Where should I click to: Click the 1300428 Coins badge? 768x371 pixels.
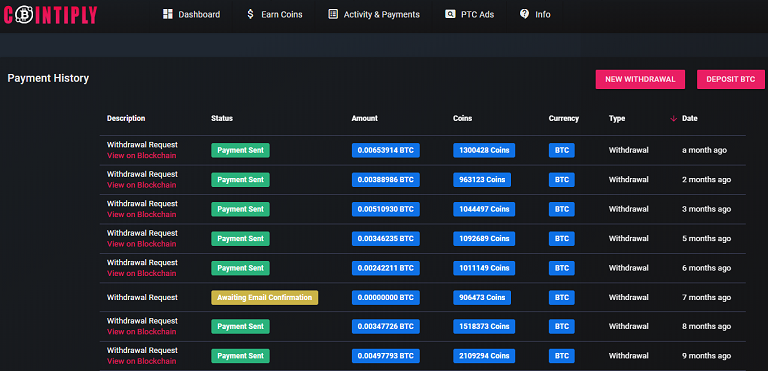tap(484, 150)
